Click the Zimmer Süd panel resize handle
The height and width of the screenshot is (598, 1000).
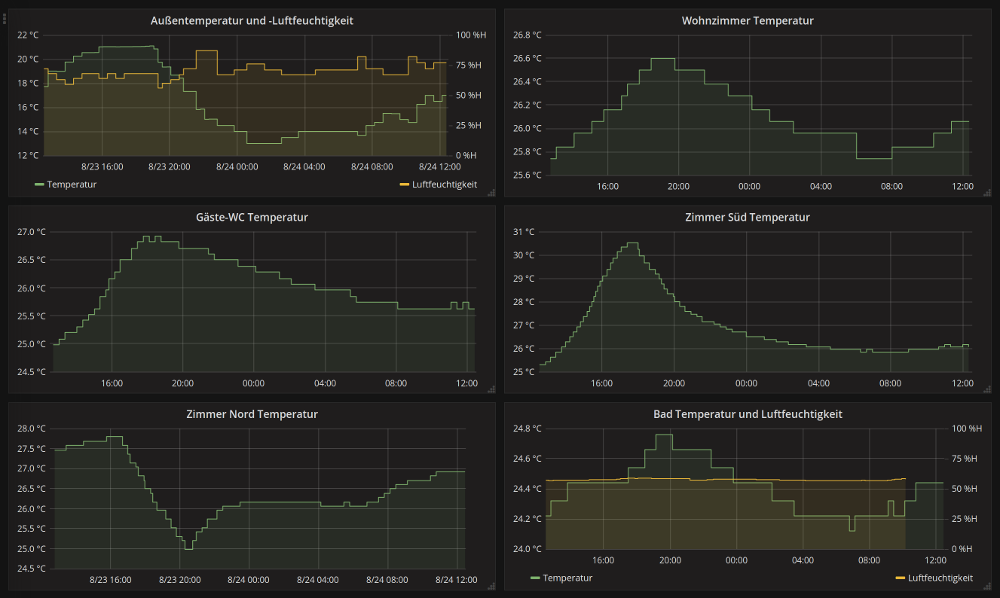tap(987, 391)
